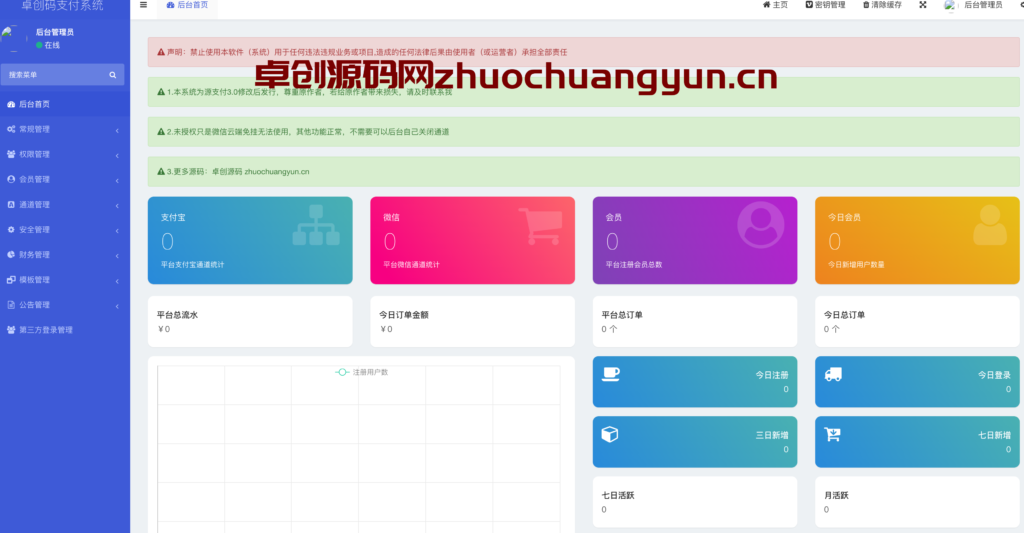1024x533 pixels.
Task: Expand the 财务管理 chevron
Action: (x=118, y=255)
